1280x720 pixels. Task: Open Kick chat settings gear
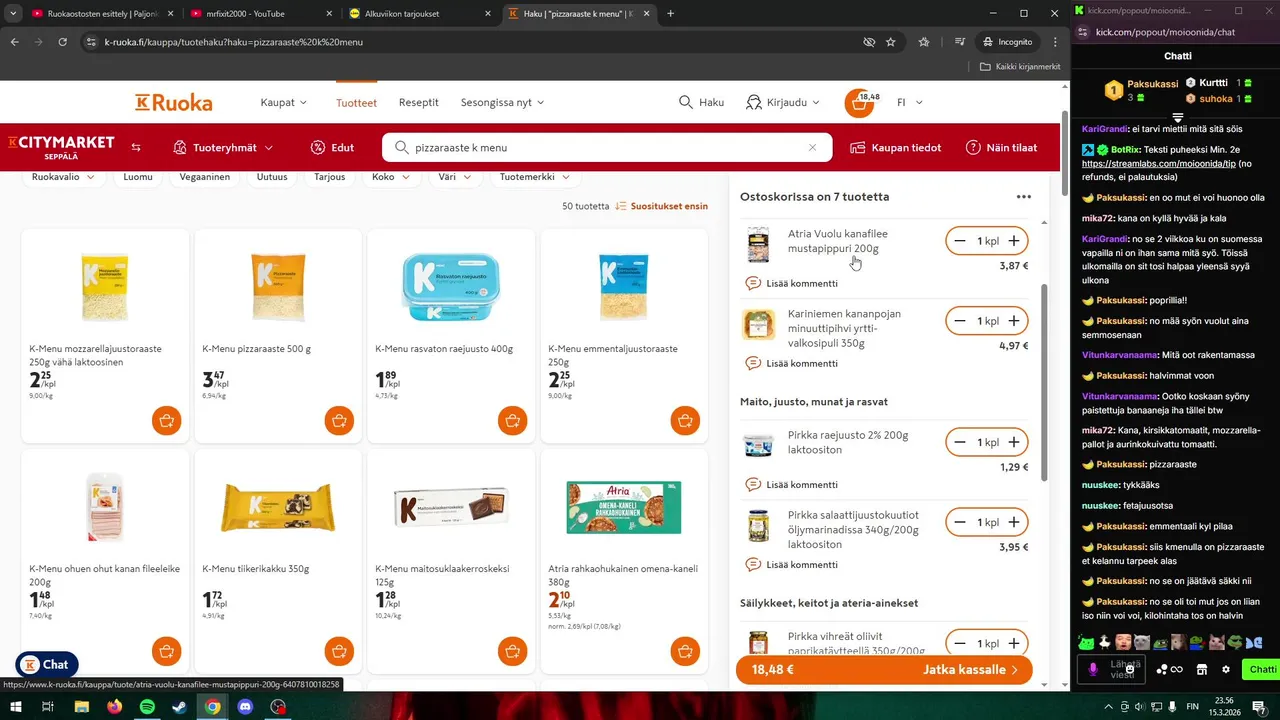pos(1226,669)
